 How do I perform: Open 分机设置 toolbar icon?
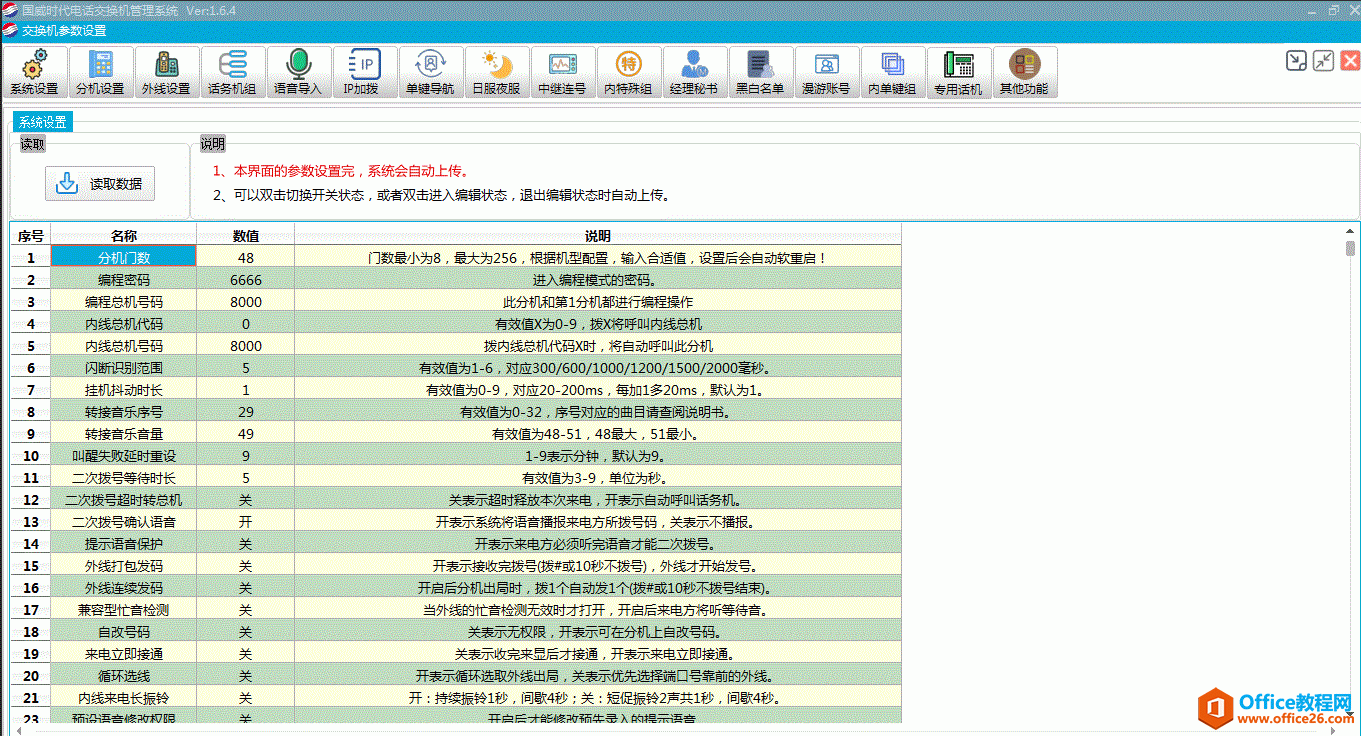pos(100,73)
